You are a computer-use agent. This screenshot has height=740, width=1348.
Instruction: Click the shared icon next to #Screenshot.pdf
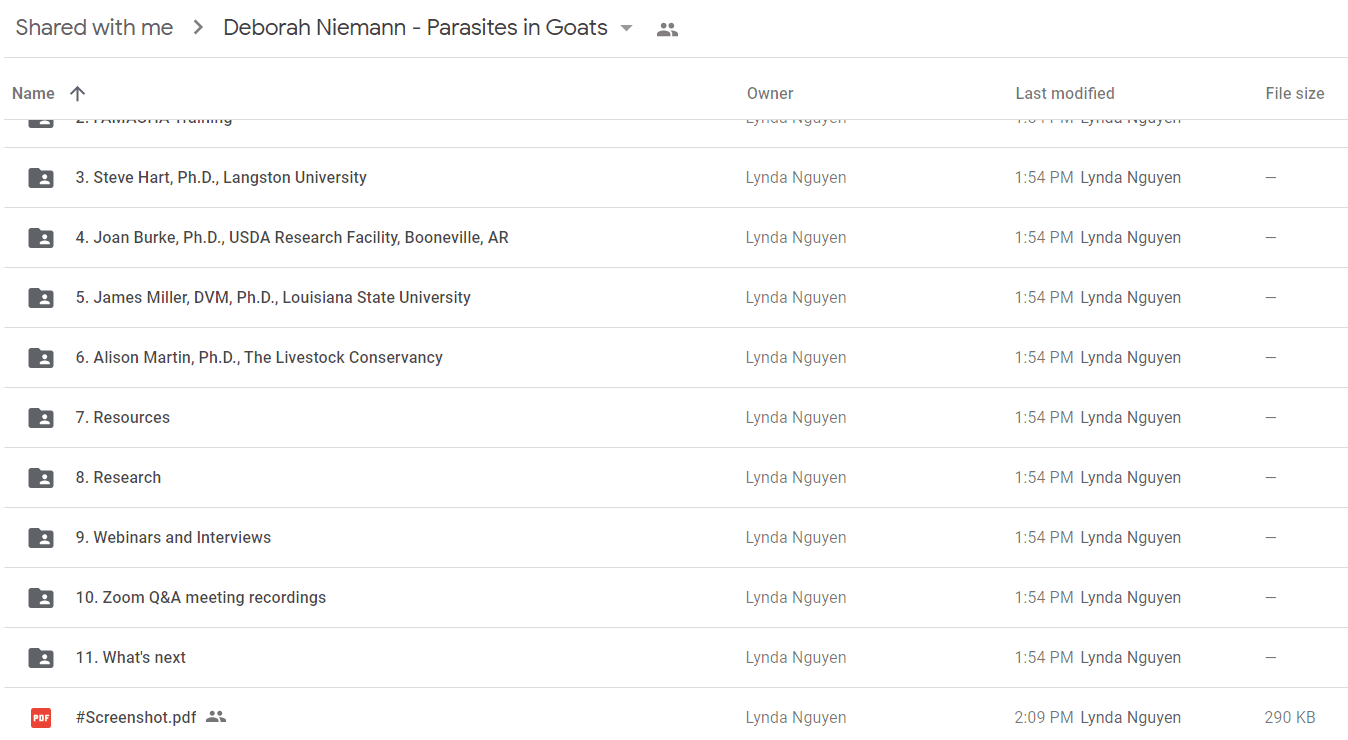216,717
